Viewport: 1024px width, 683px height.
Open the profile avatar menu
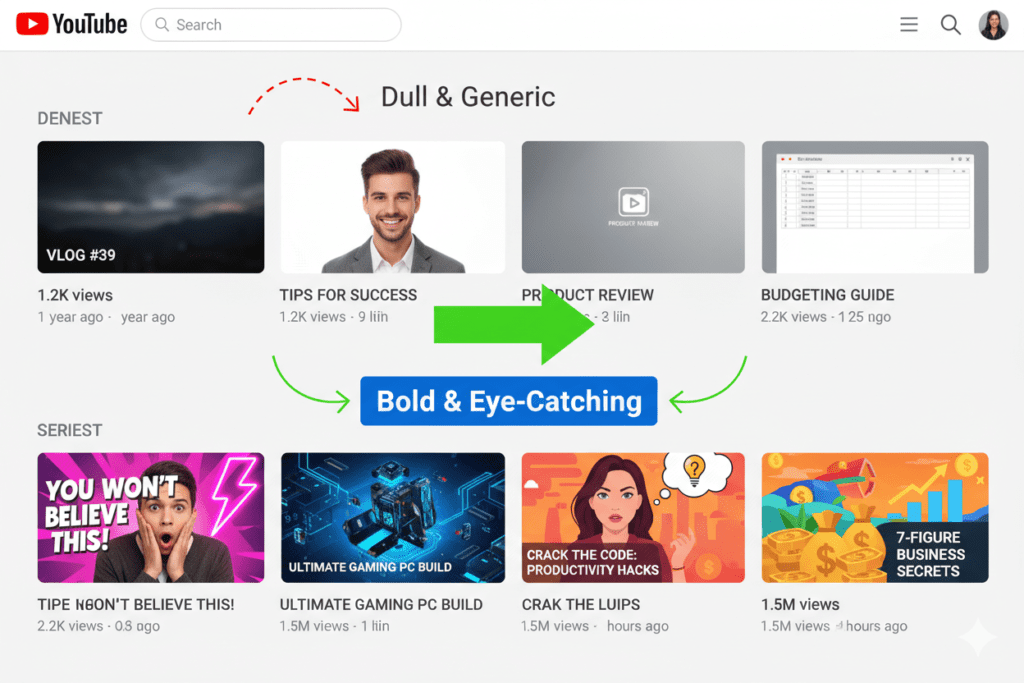[x=993, y=24]
